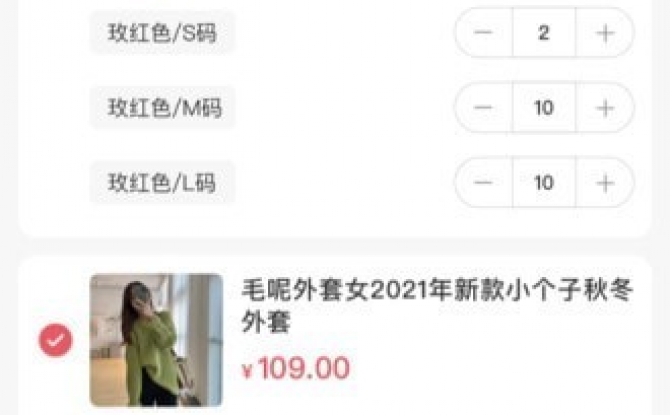Decrease quantity for 玫红色/S码

(x=483, y=32)
